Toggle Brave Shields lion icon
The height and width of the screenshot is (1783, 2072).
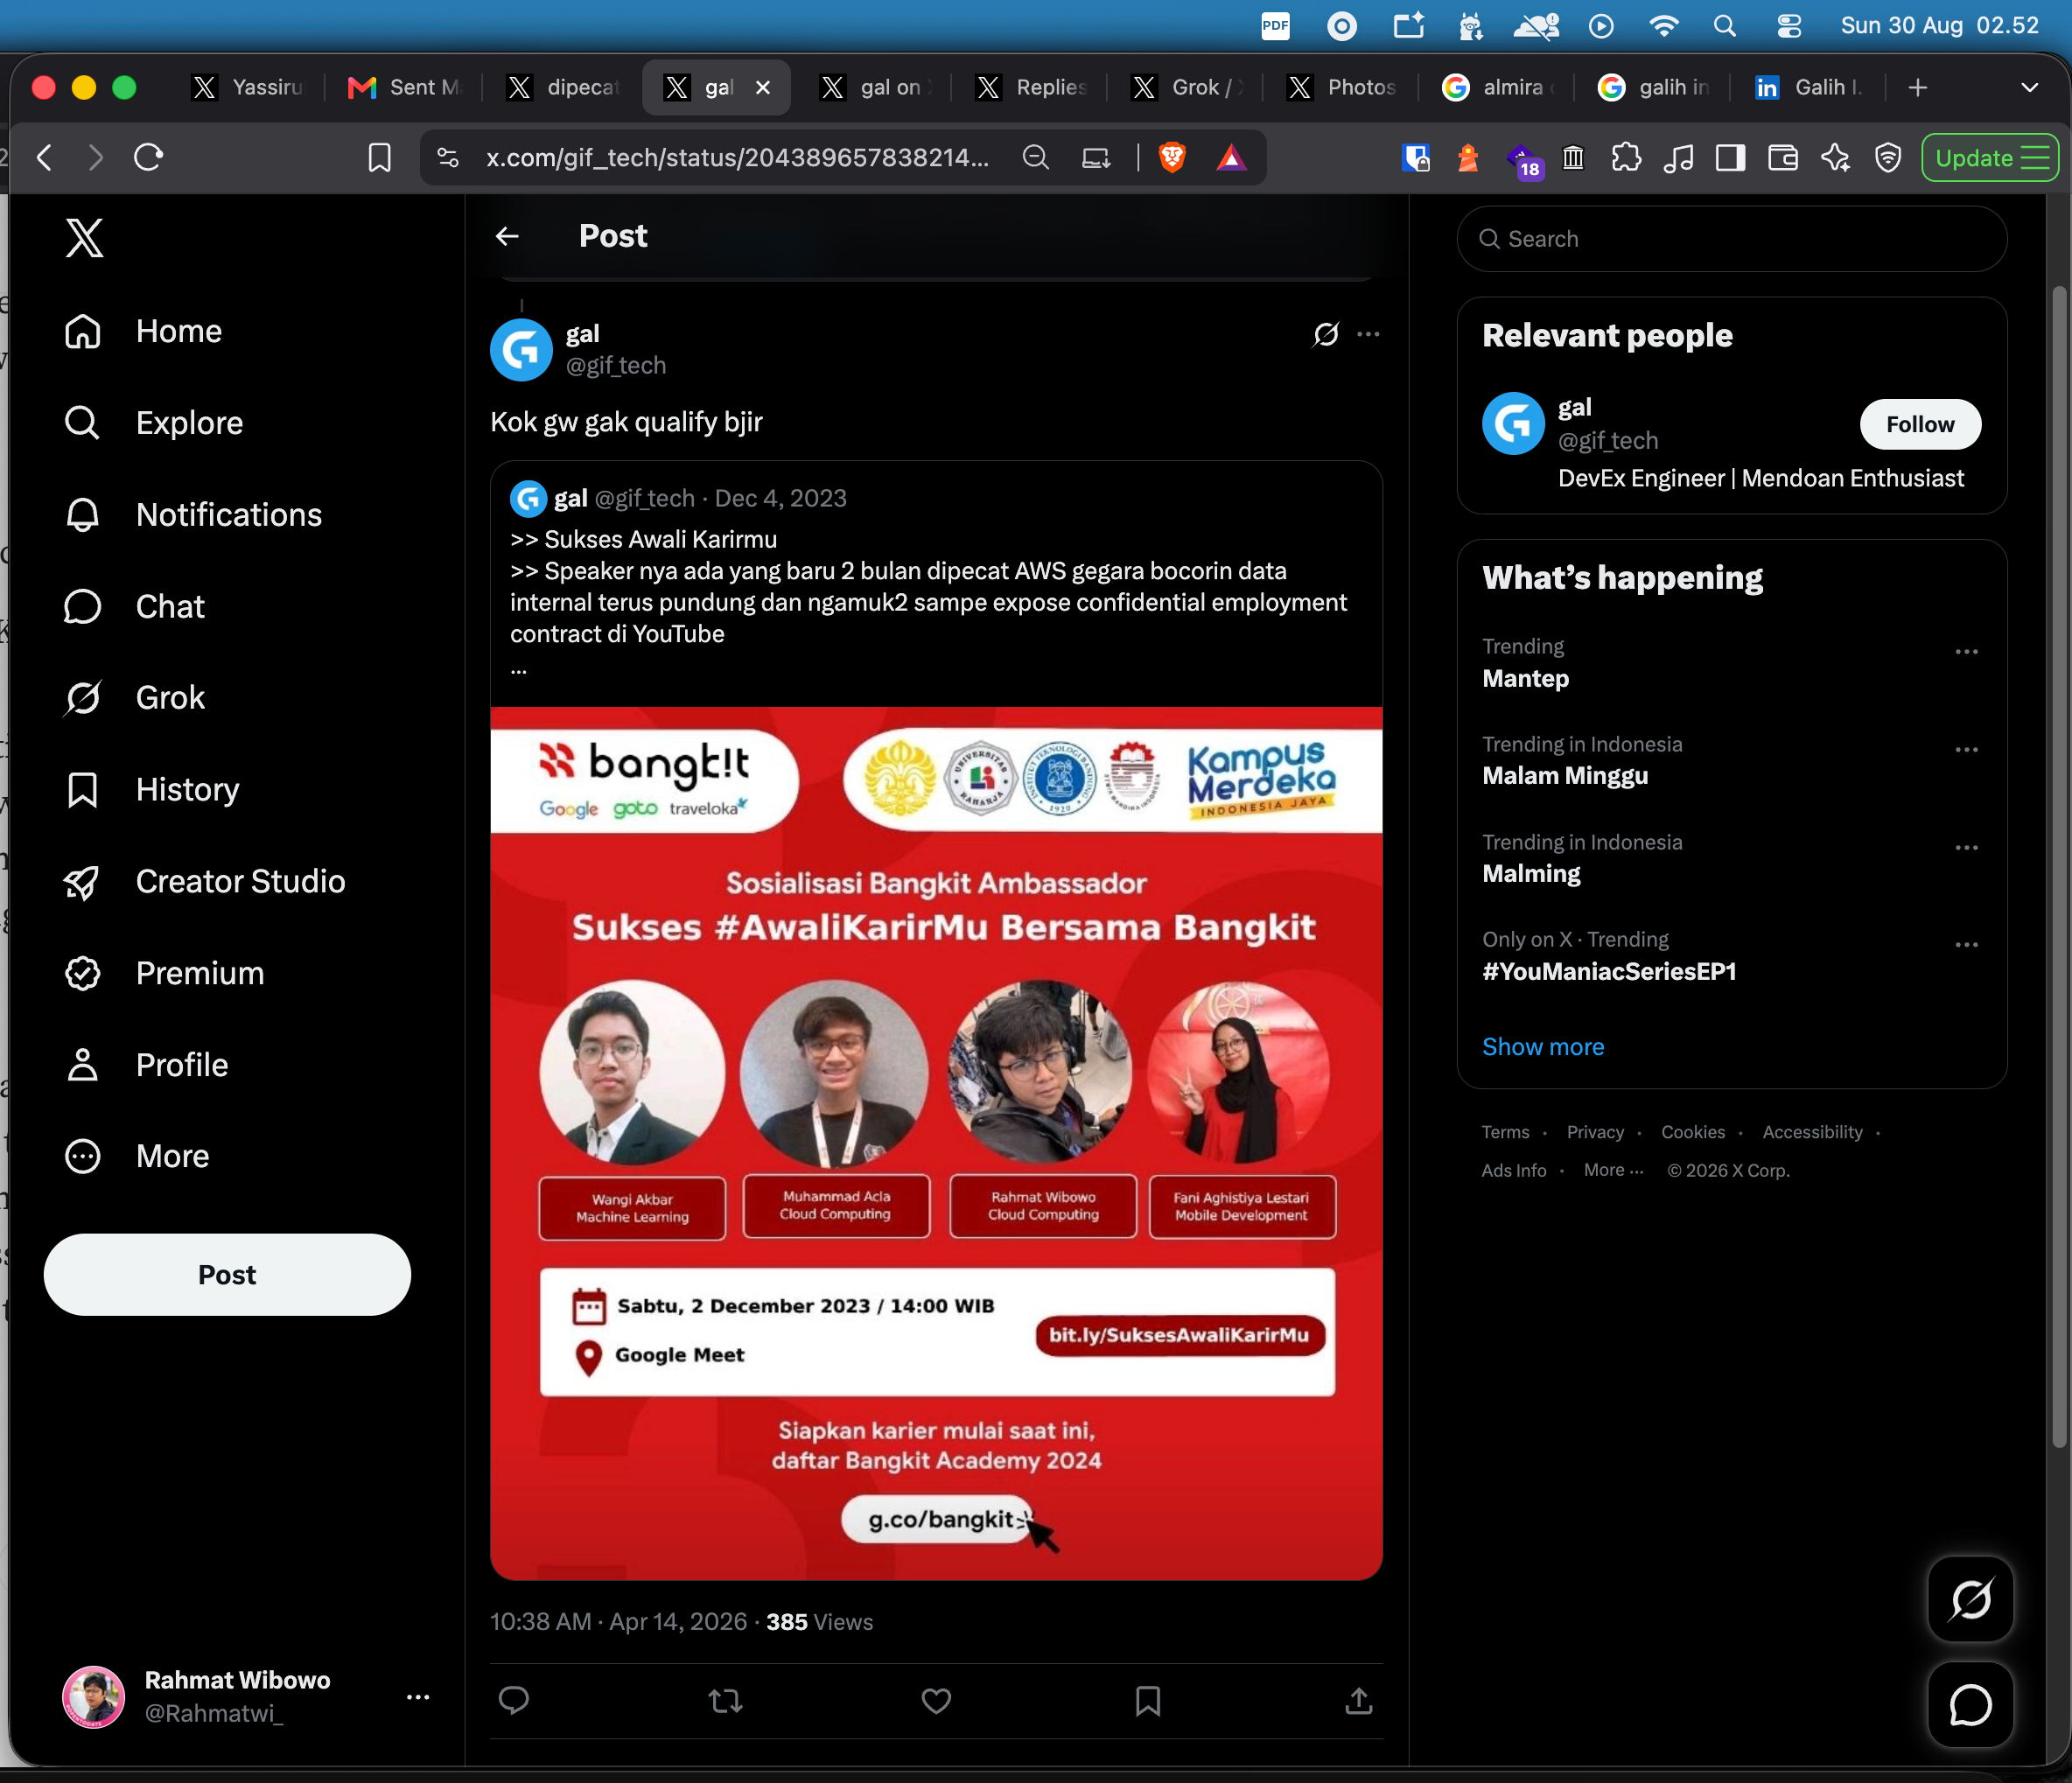point(1172,158)
